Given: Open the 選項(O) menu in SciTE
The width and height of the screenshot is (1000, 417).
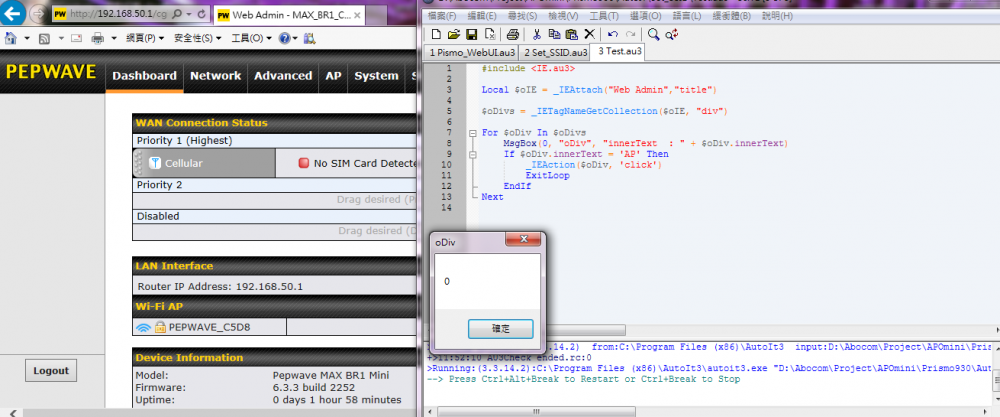Looking at the screenshot, I should 644,16.
